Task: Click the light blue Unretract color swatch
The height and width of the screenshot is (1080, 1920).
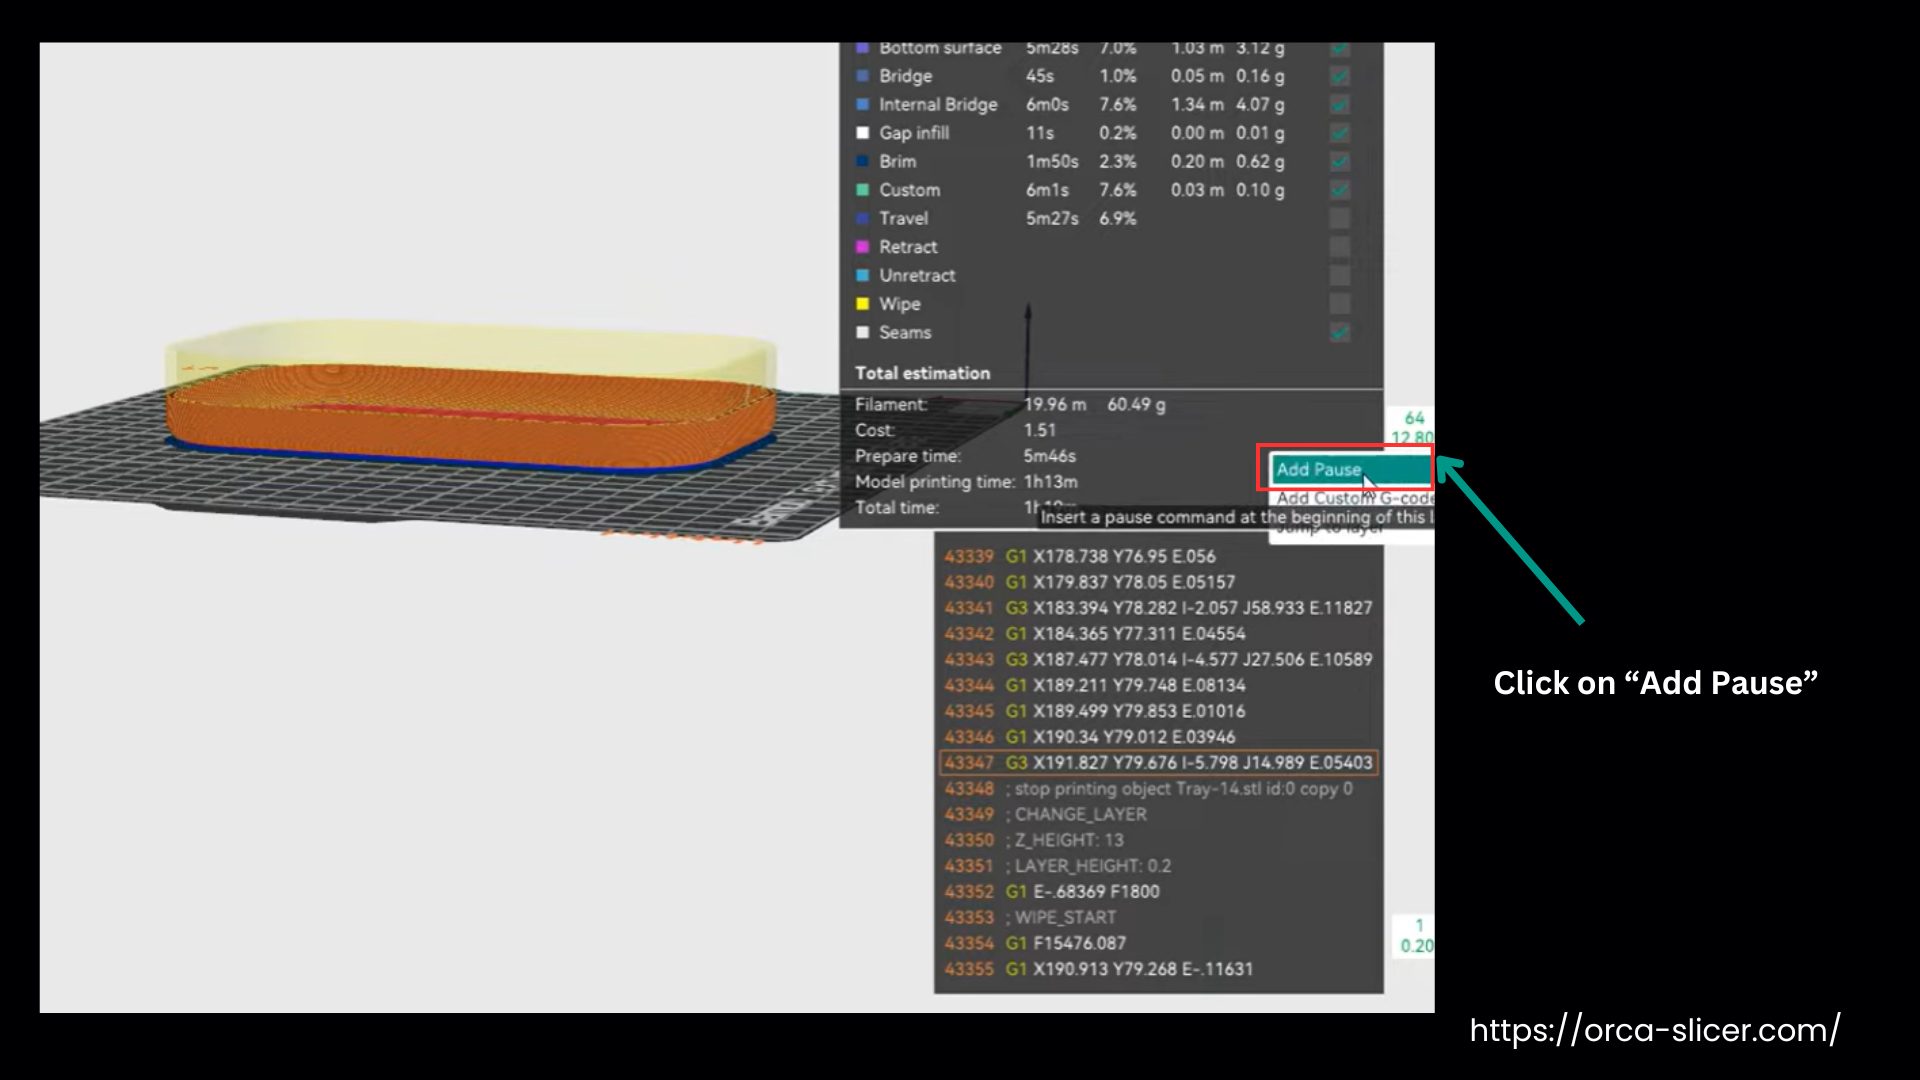Action: (x=862, y=275)
